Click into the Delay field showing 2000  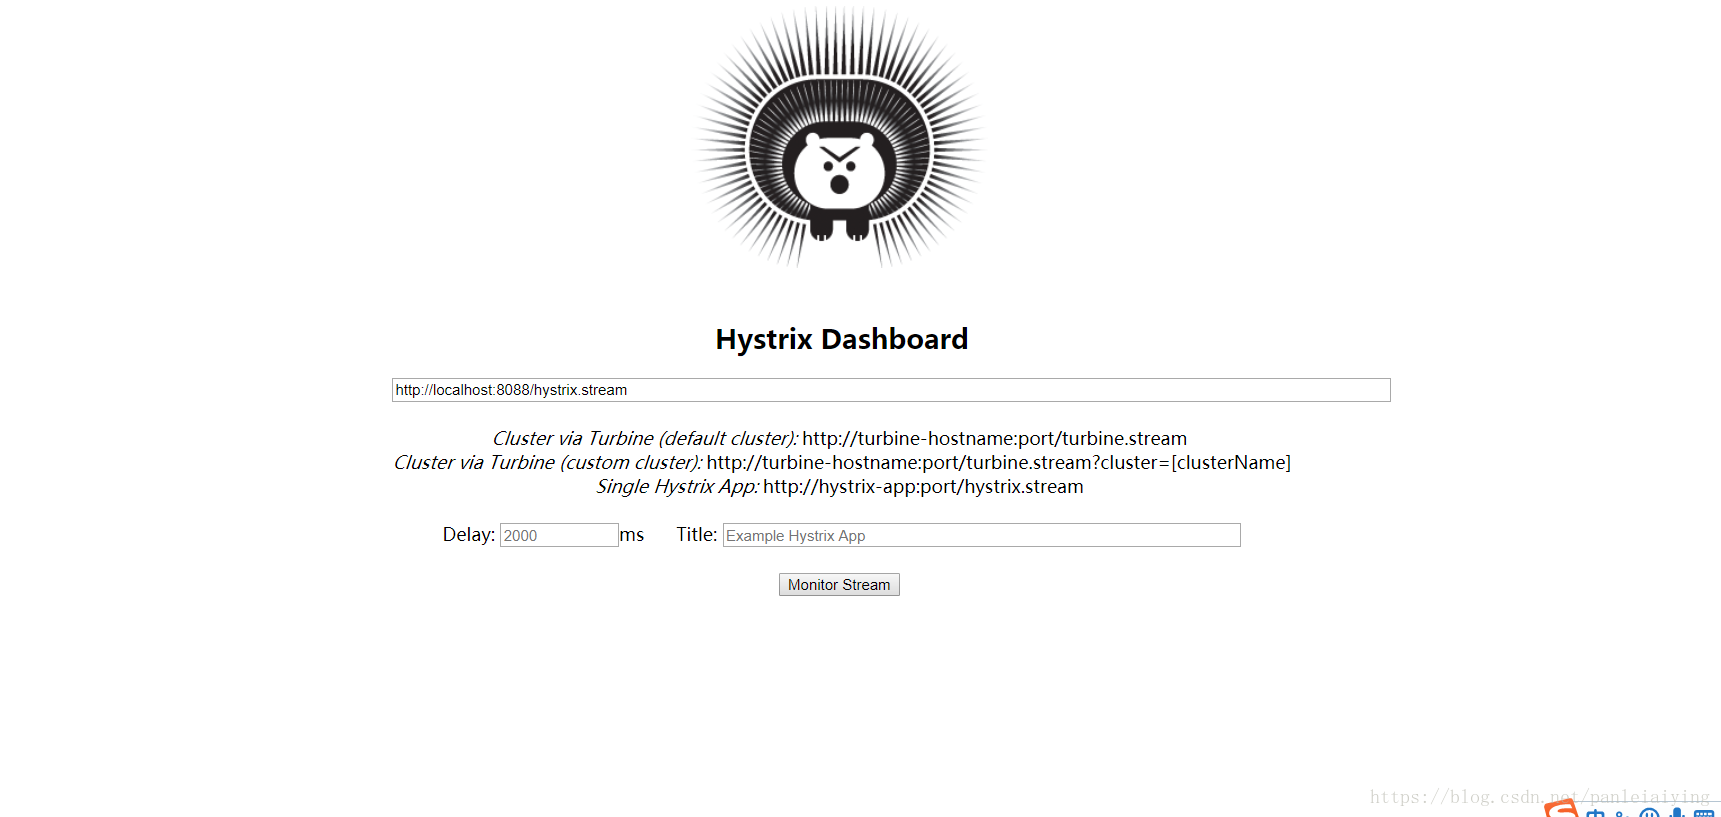click(x=559, y=535)
